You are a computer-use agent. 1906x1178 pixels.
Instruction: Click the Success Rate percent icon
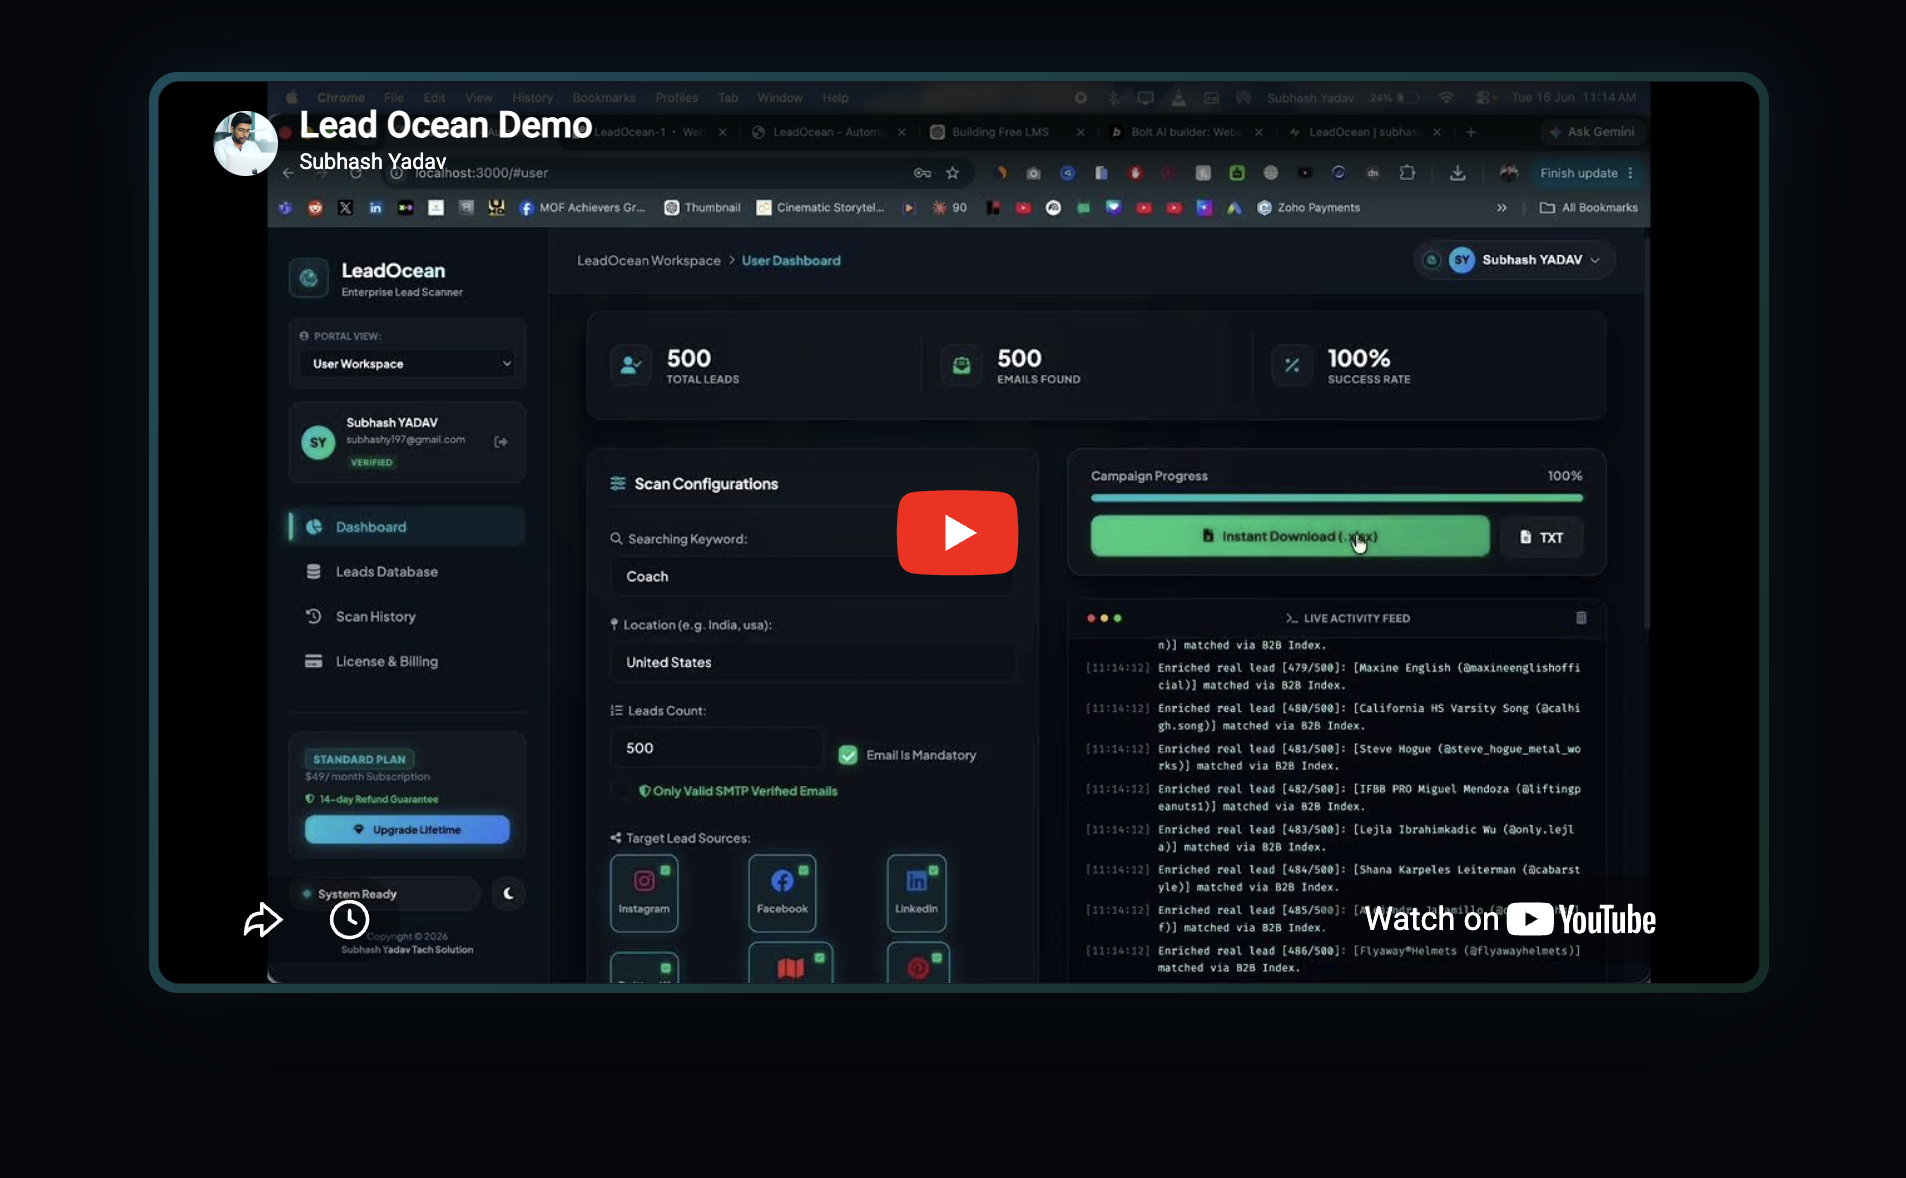click(1292, 366)
